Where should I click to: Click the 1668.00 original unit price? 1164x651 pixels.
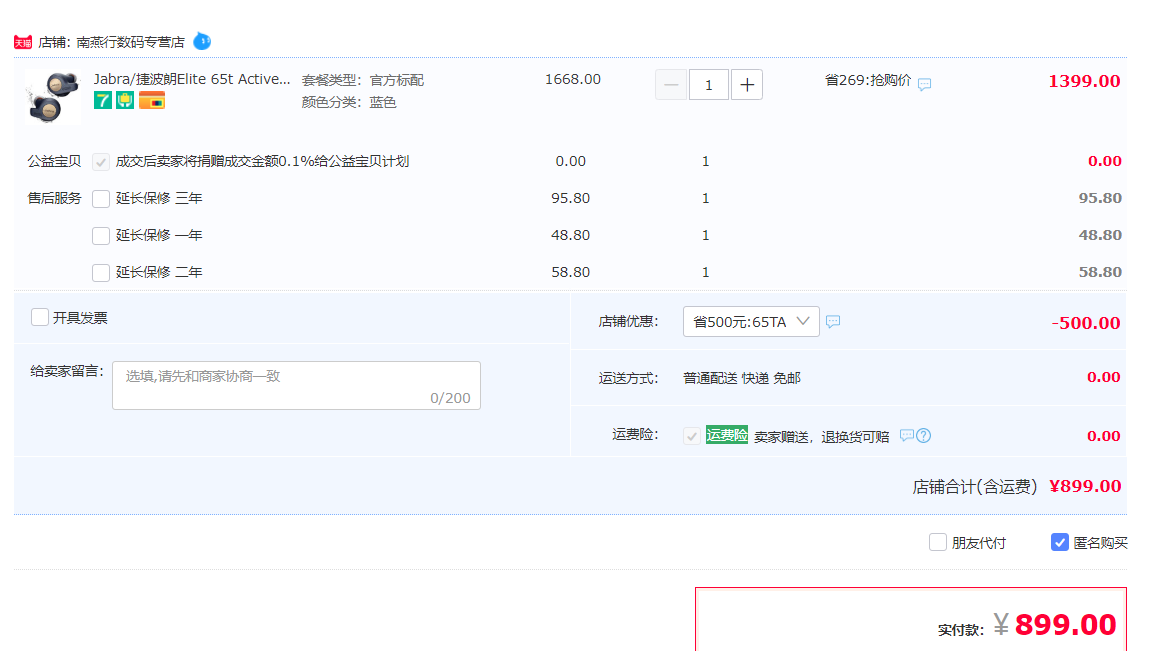tap(572, 79)
